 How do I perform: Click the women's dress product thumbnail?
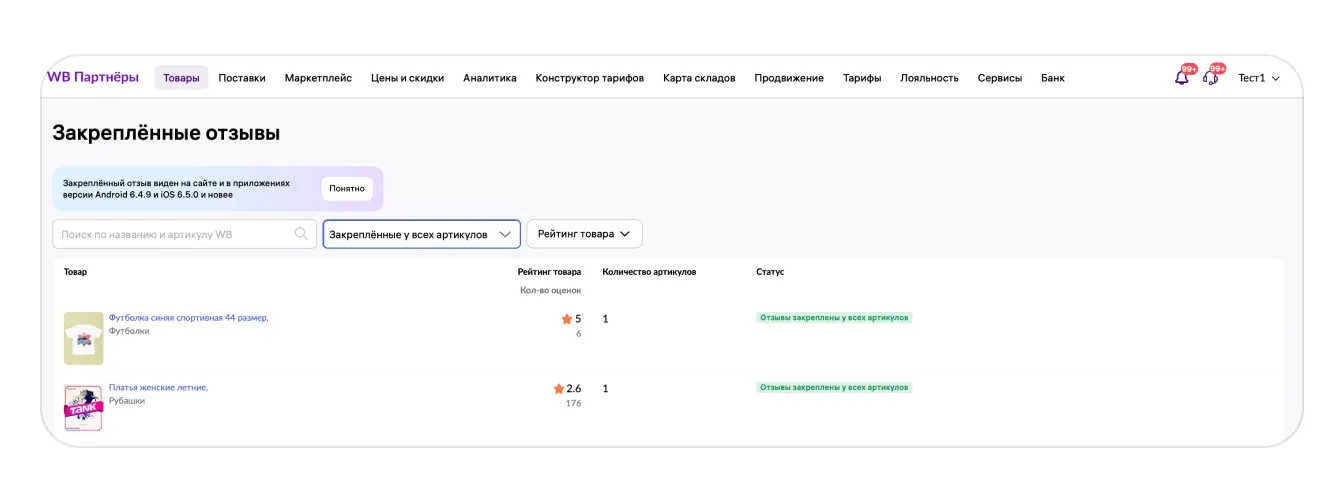[83, 407]
